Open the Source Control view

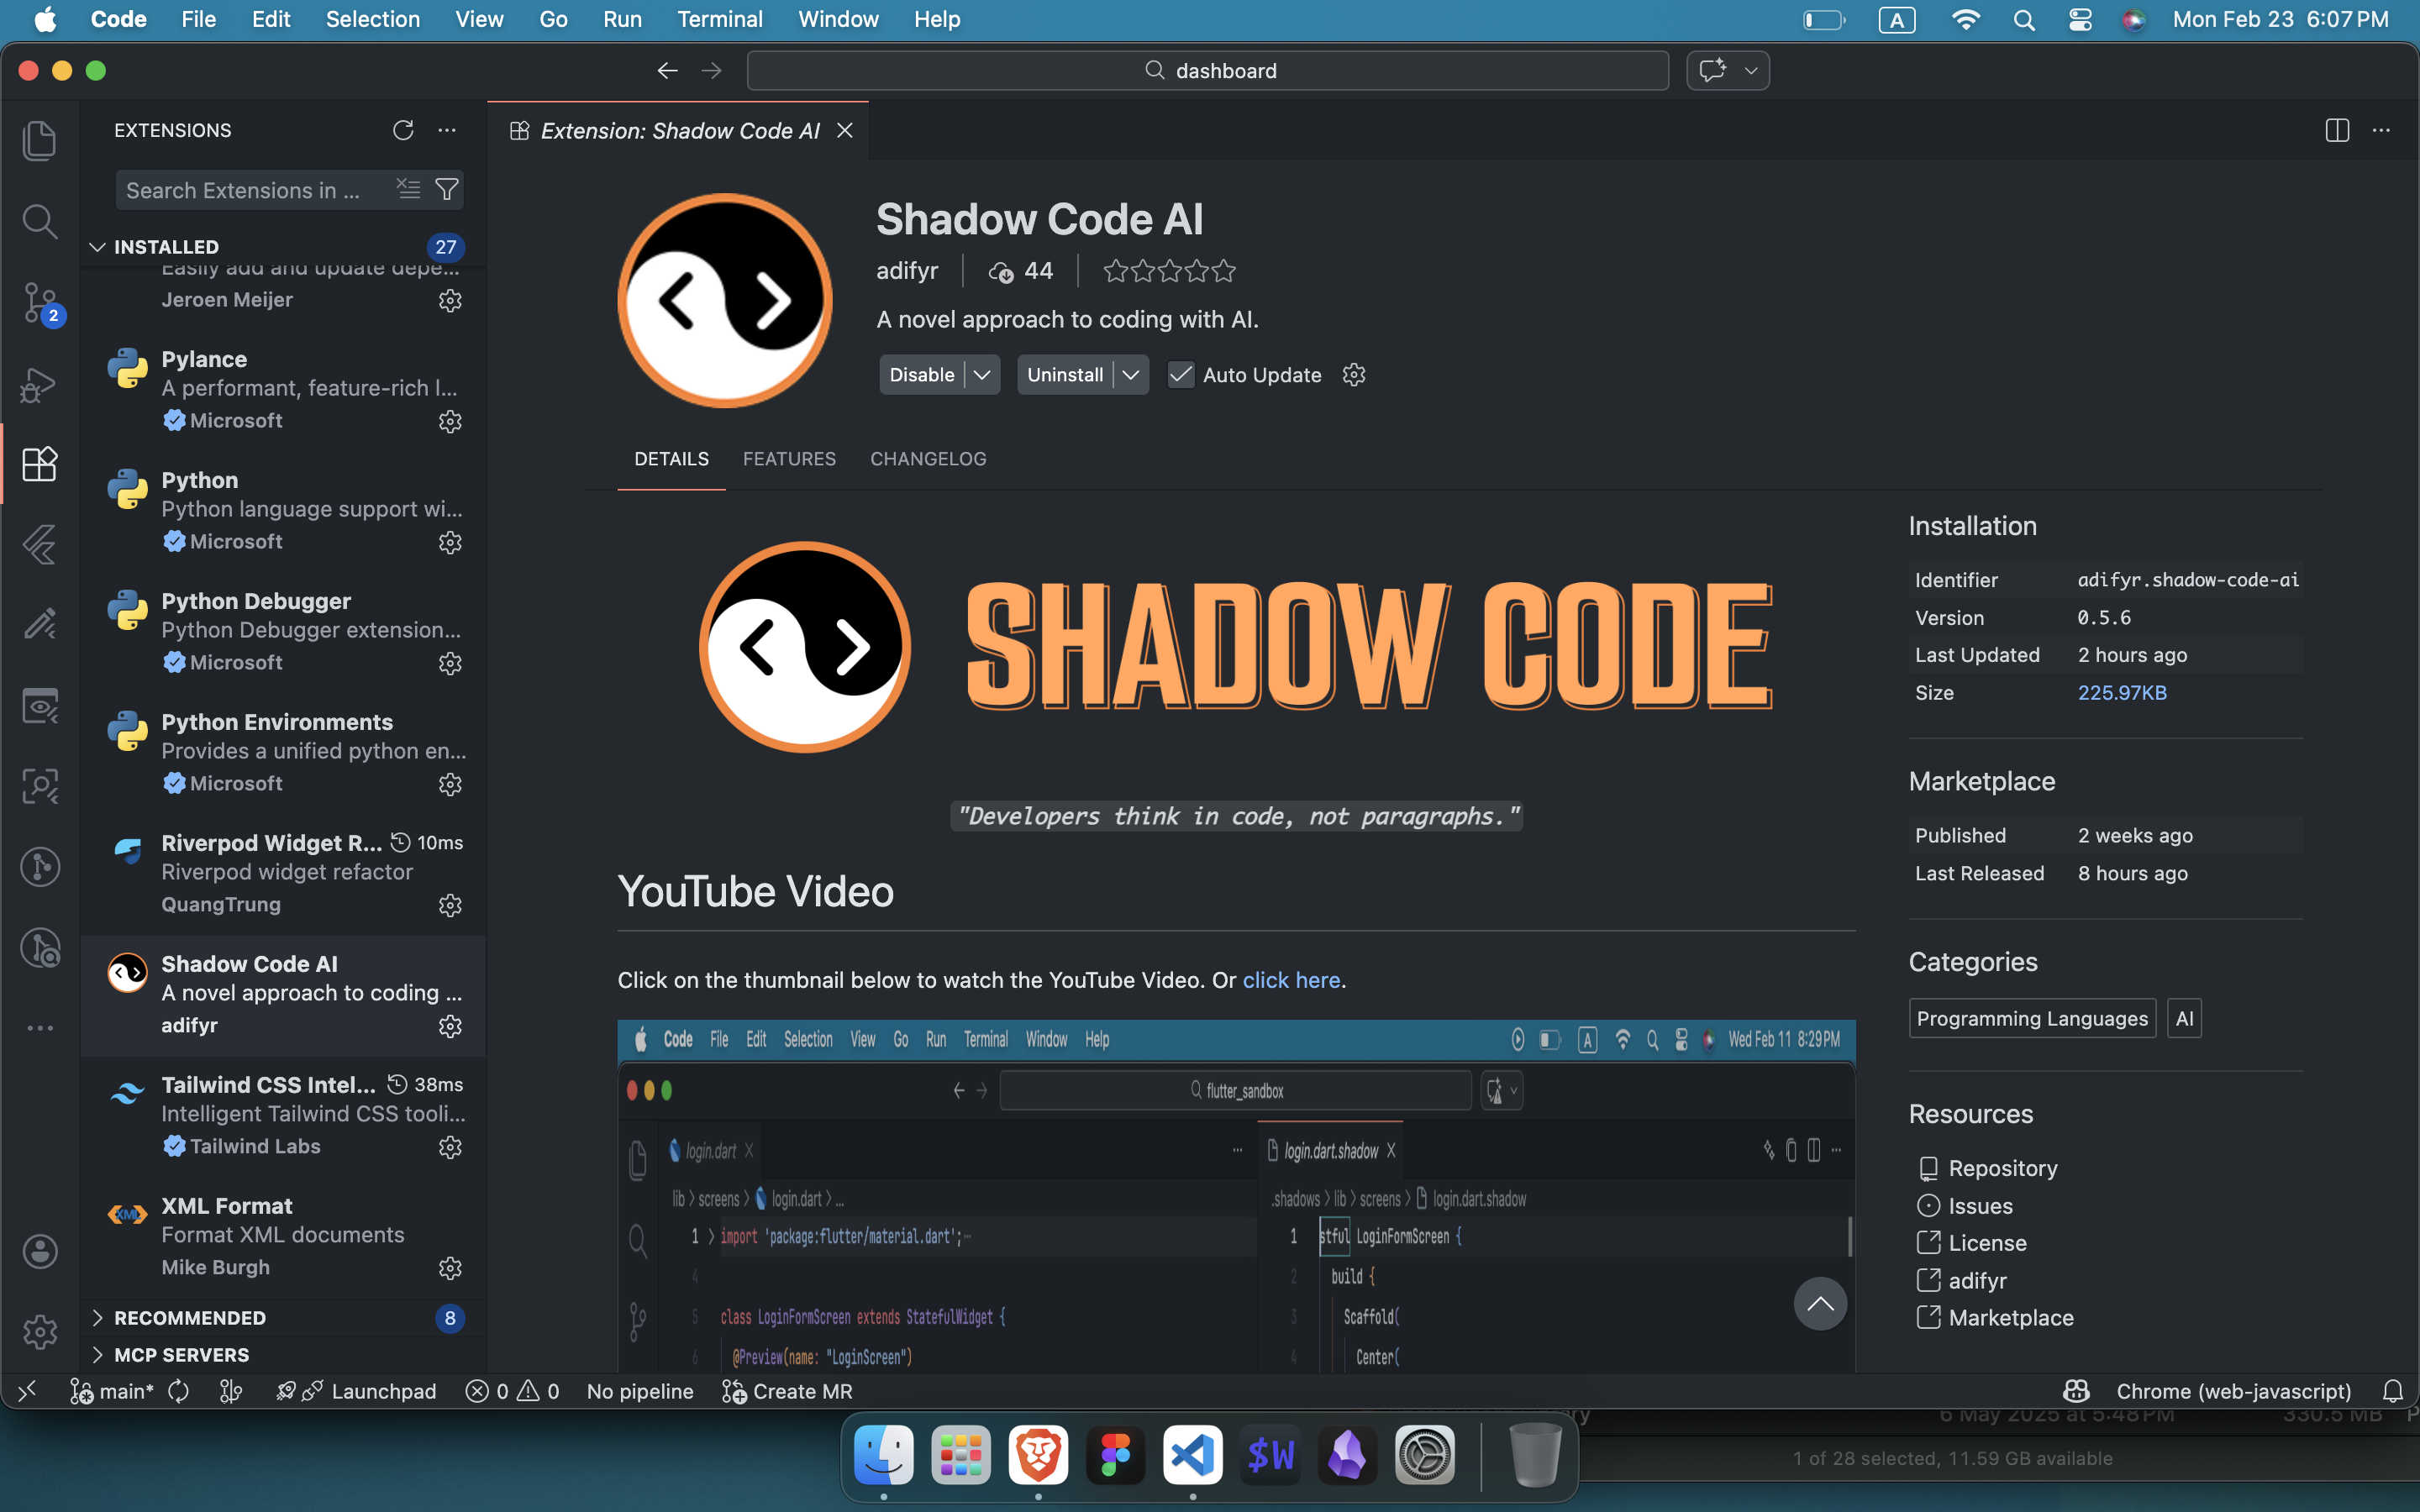pos(40,303)
